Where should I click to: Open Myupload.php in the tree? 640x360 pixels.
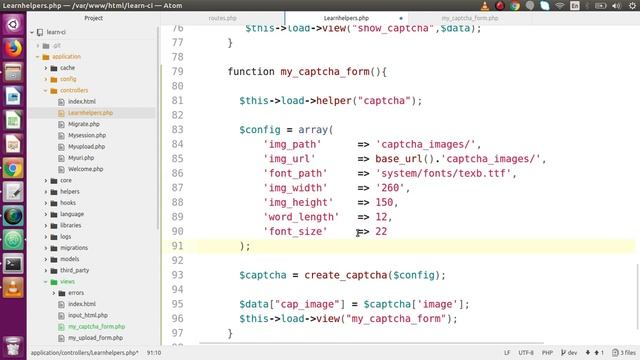pyautogui.click(x=87, y=147)
